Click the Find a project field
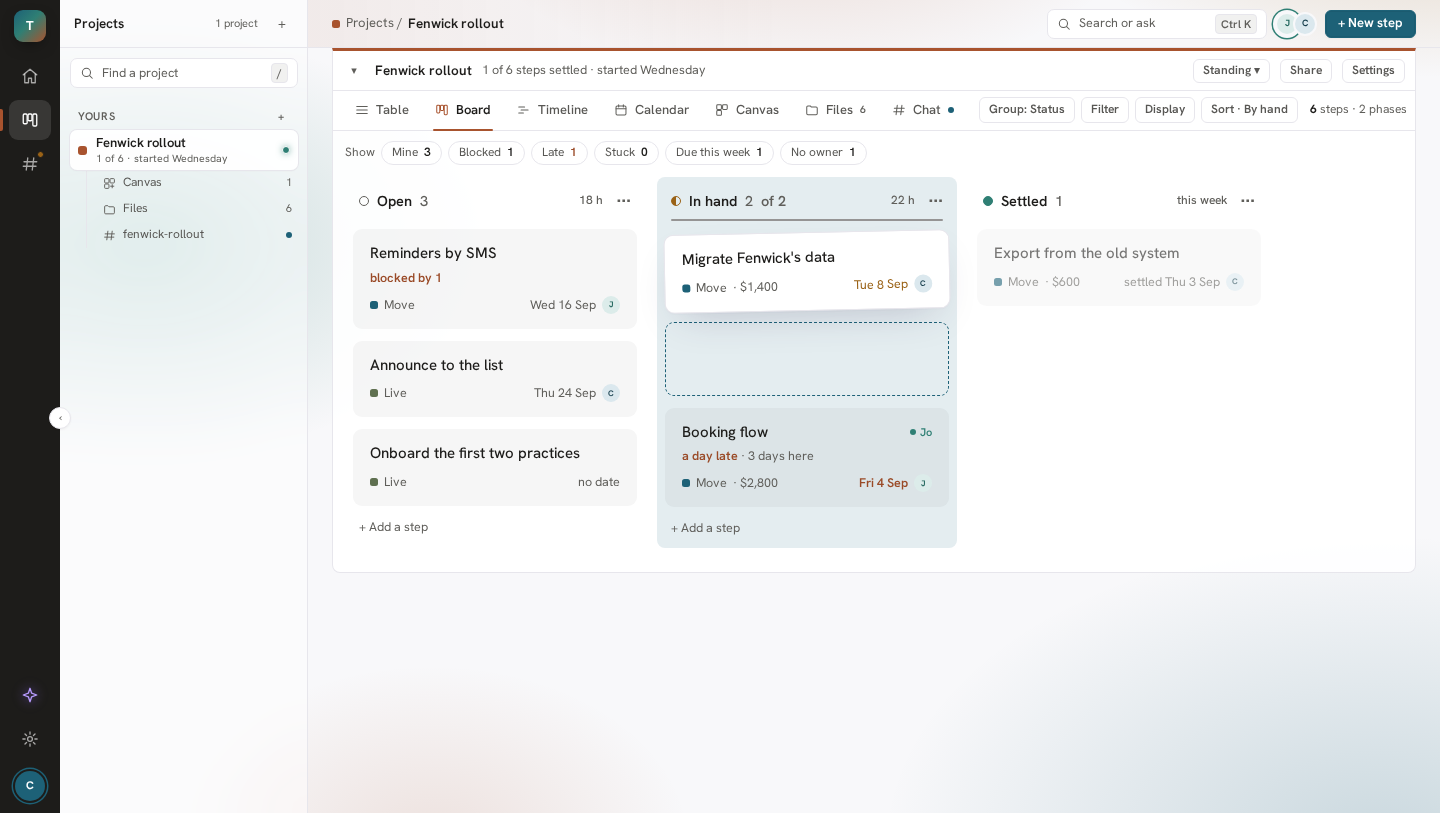 click(184, 73)
